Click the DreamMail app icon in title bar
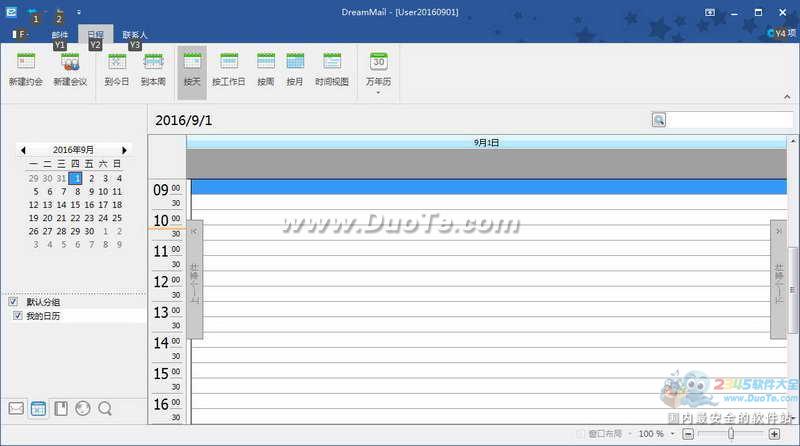The width and height of the screenshot is (800, 446). pyautogui.click(x=11, y=12)
